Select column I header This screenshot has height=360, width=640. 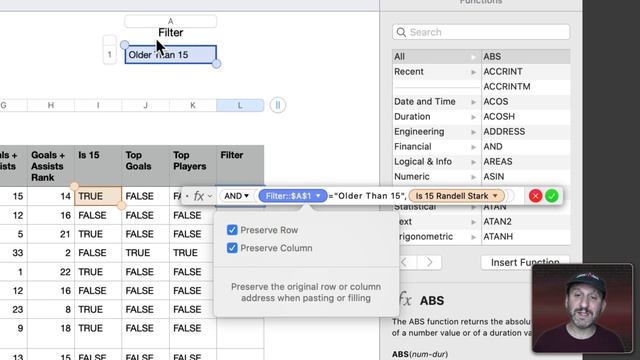[x=98, y=105]
